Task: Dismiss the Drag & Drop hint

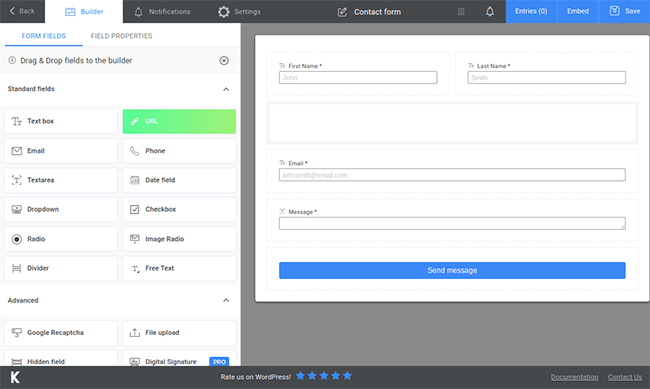Action: tap(224, 61)
